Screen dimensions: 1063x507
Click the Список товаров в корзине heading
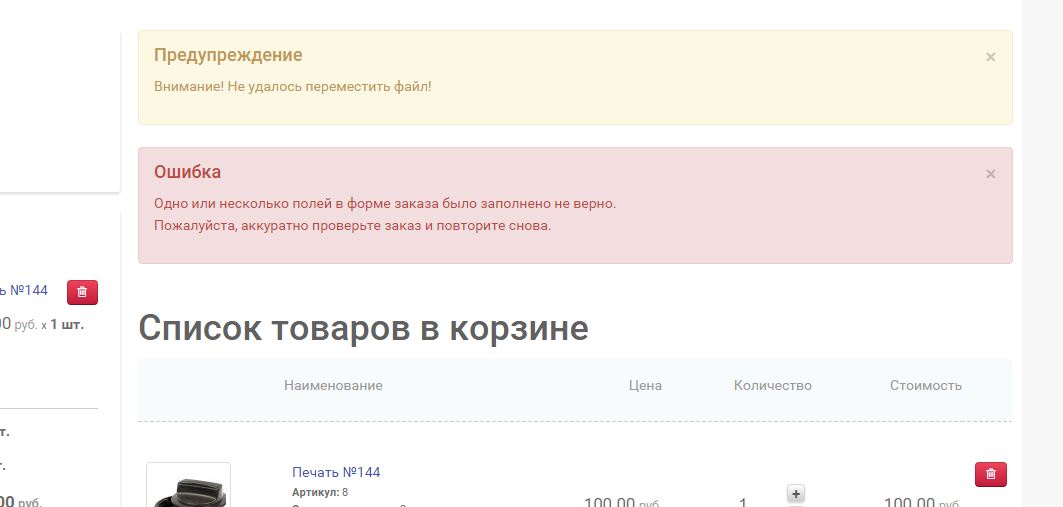pos(363,328)
